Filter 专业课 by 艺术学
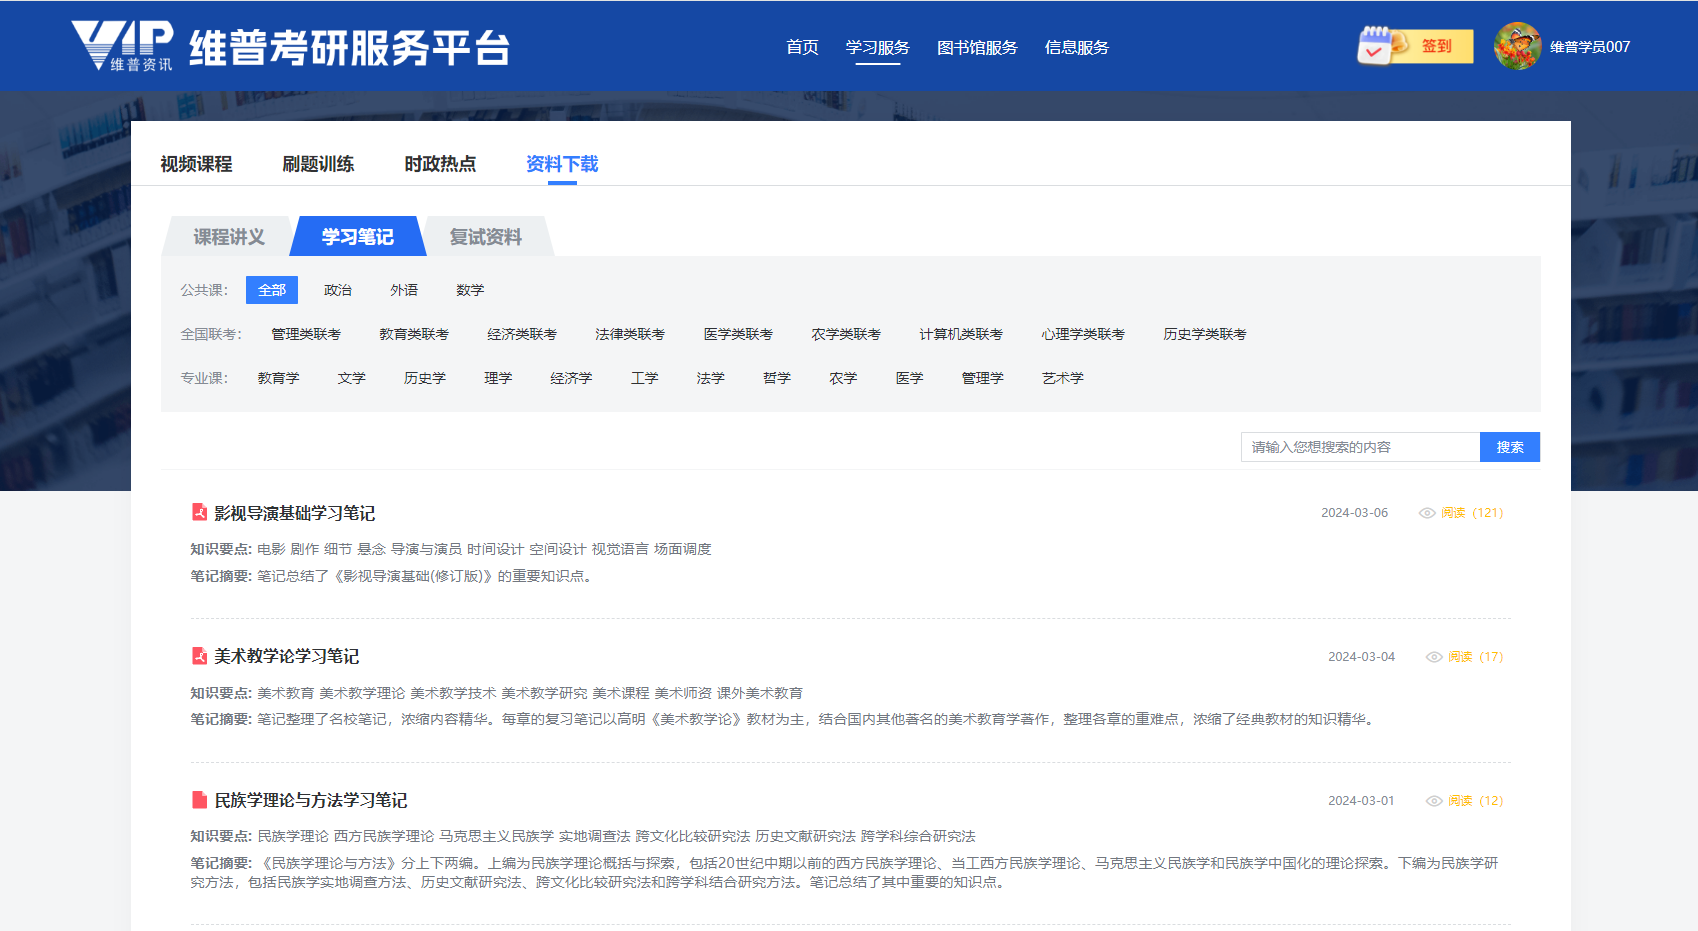Screen dimensions: 1698x931 click(1063, 378)
